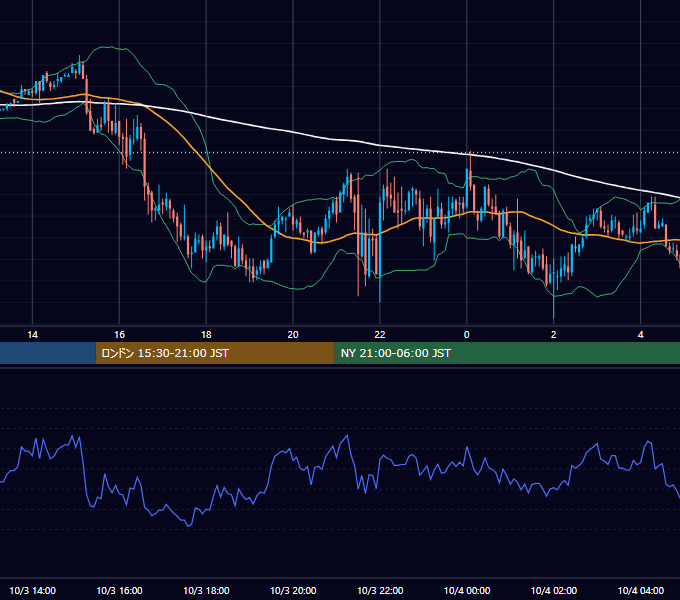Click the 10/3 22:00 date label

pos(380,590)
